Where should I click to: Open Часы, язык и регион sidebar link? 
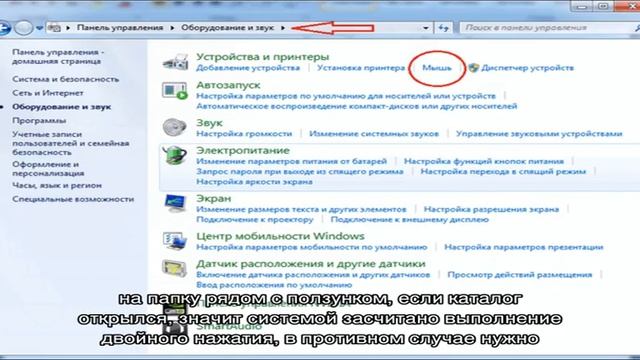click(x=57, y=185)
